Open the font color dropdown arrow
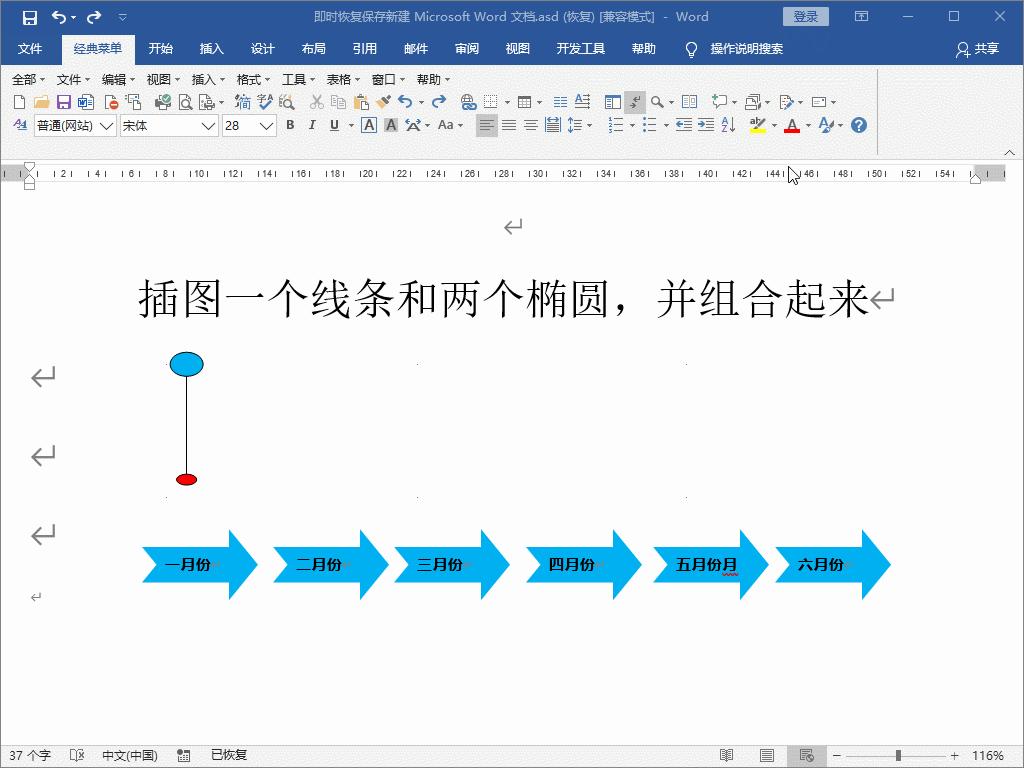Image resolution: width=1024 pixels, height=768 pixels. [806, 124]
